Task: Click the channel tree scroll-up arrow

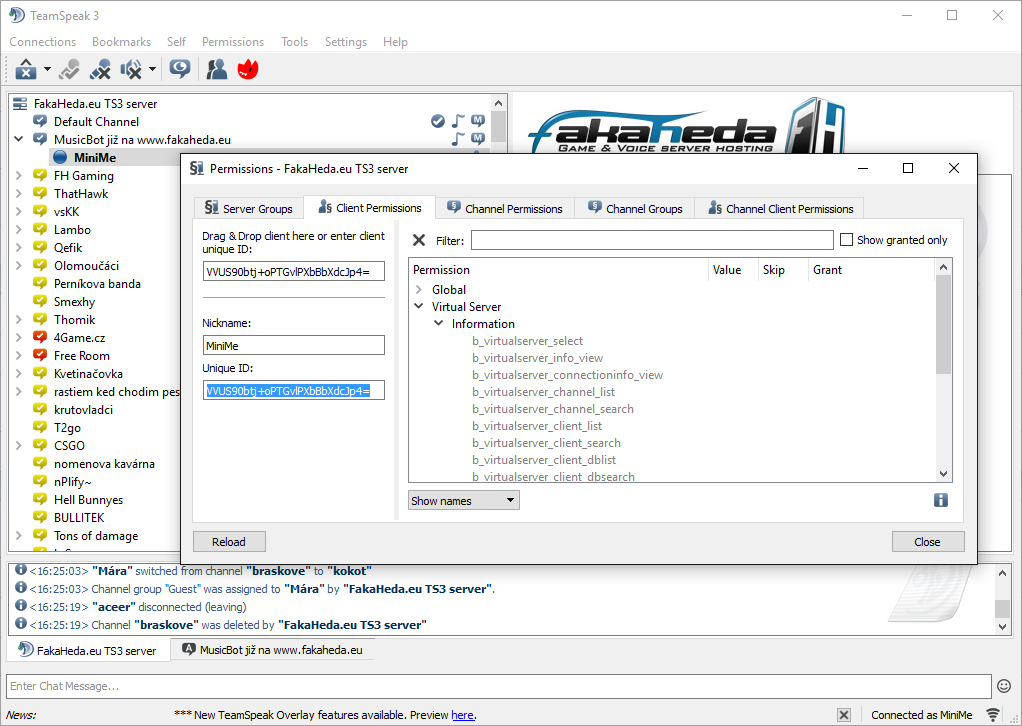Action: [498, 103]
